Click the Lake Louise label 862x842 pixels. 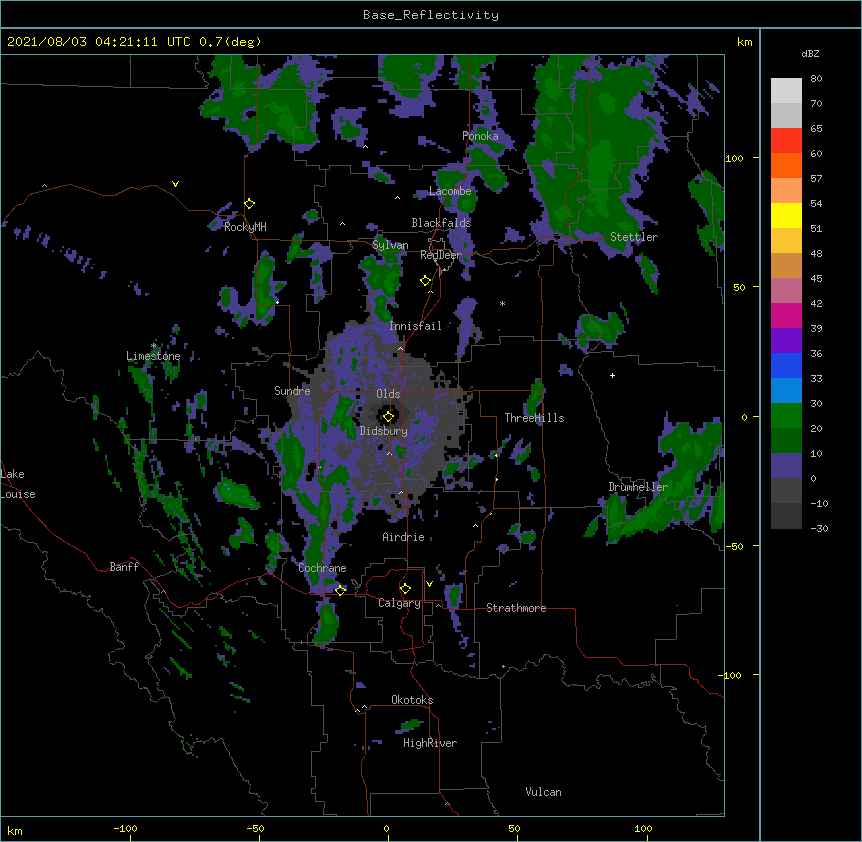tap(18, 484)
